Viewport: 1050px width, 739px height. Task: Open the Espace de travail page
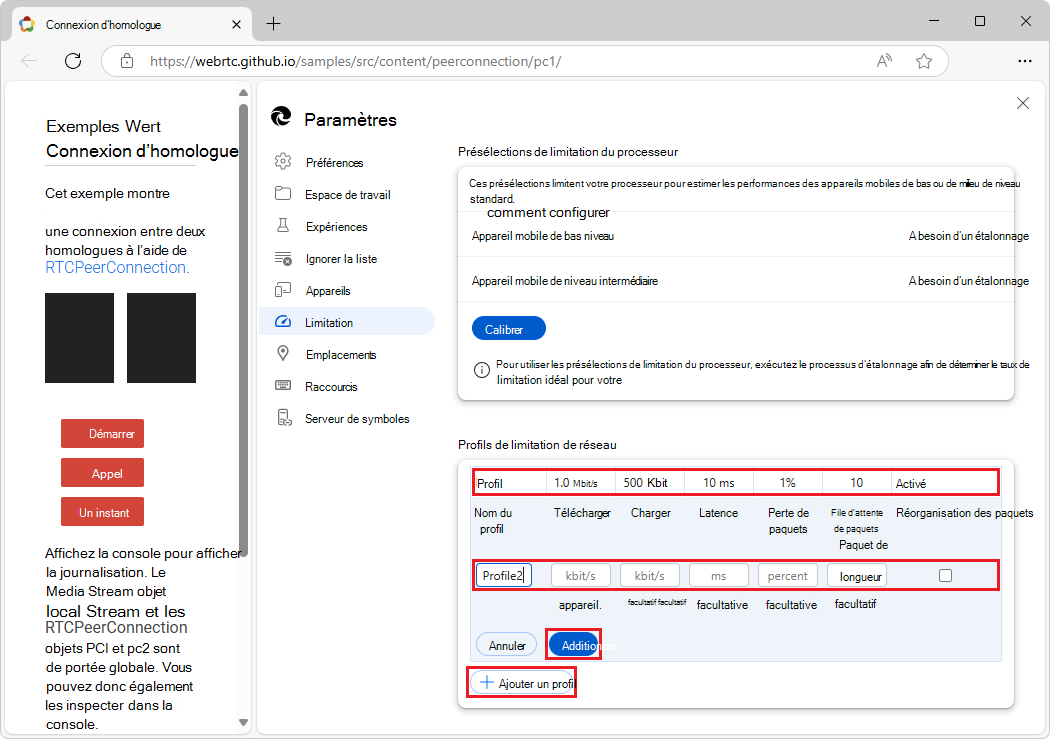[348, 195]
